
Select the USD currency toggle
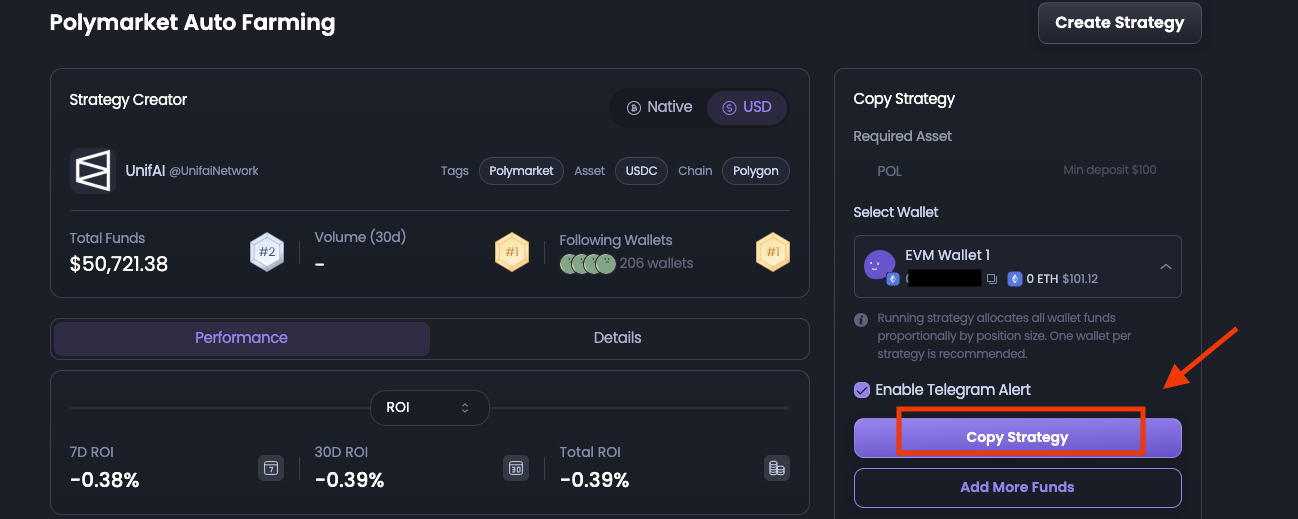747,108
